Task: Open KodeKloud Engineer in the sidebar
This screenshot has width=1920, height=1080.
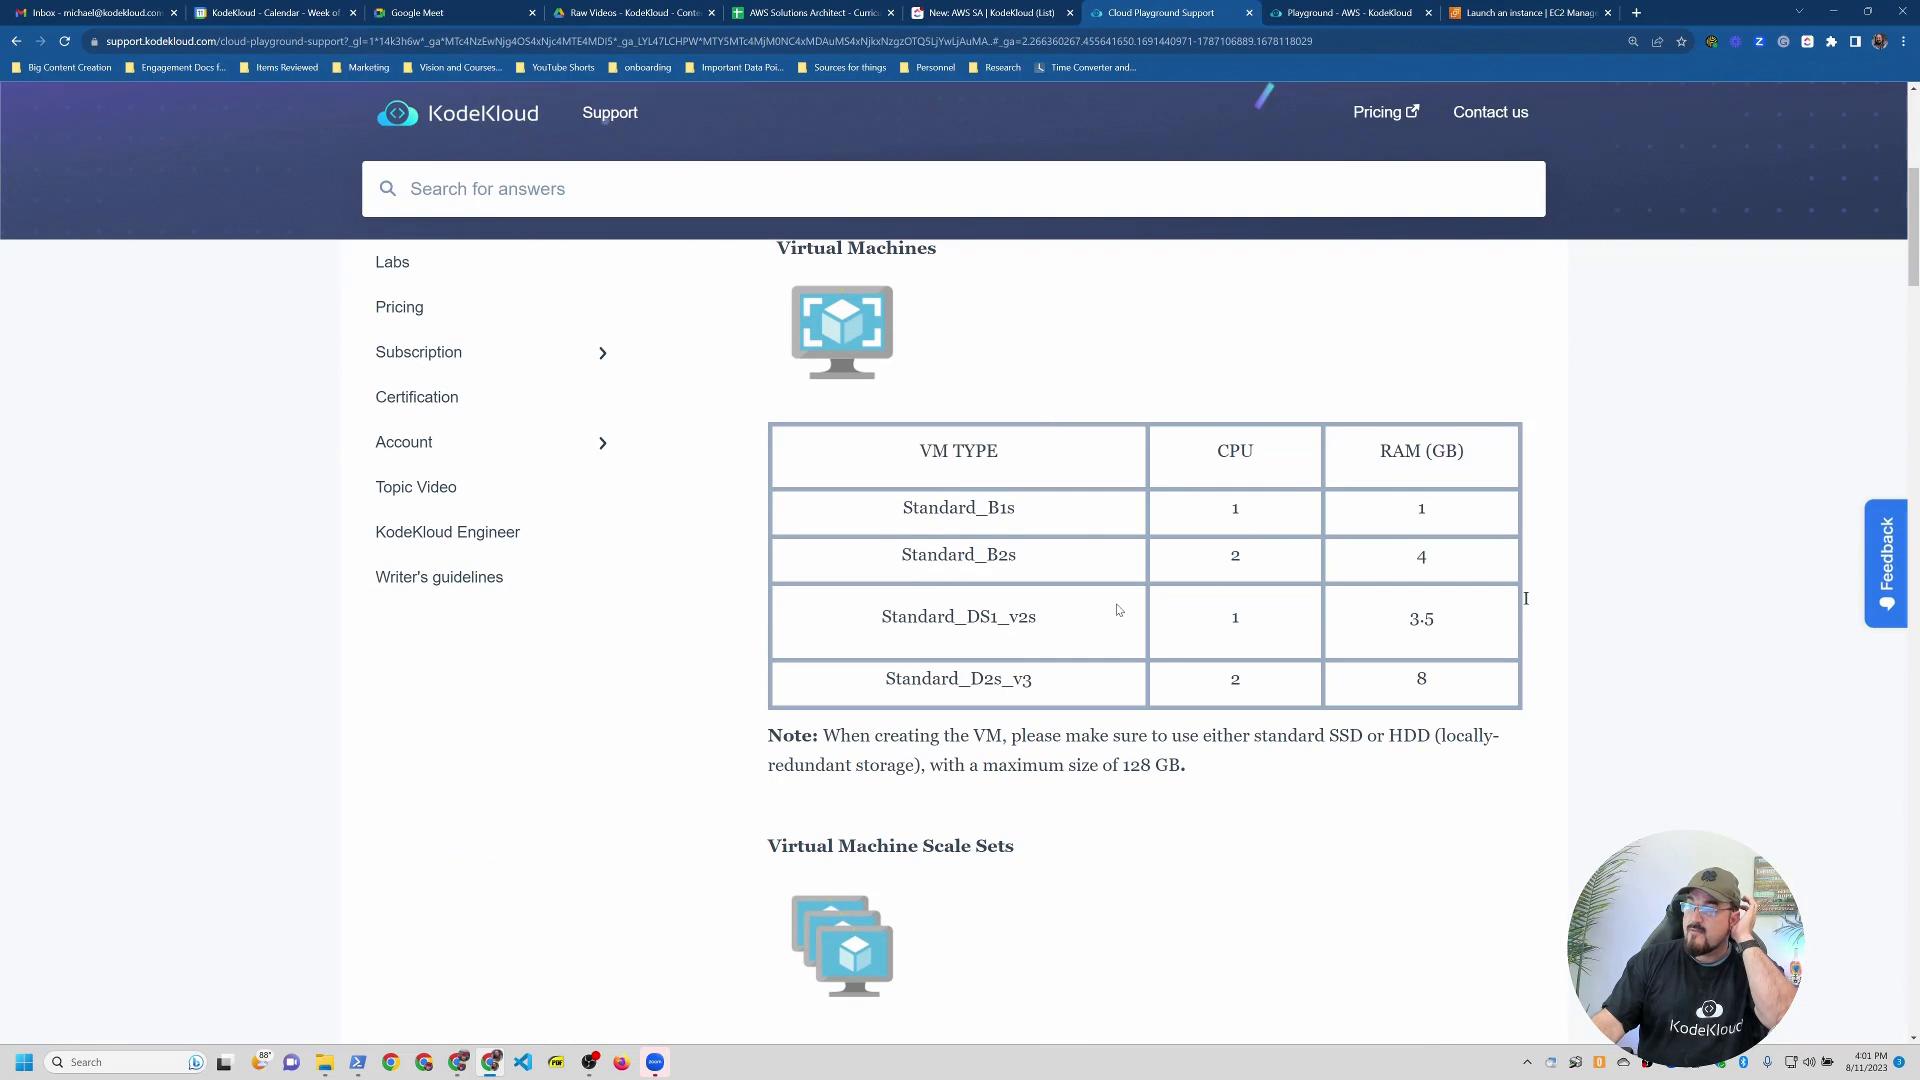Action: click(x=447, y=532)
